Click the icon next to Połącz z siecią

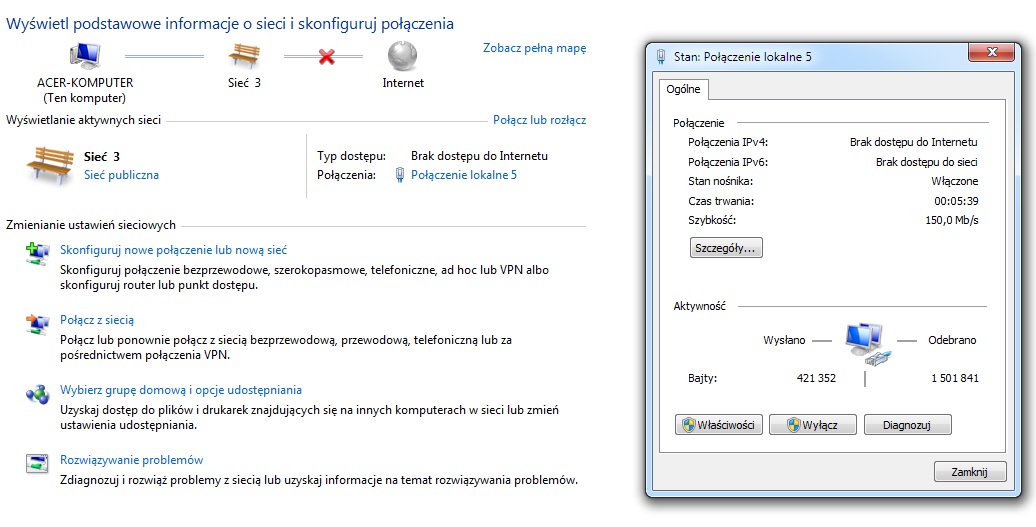click(x=37, y=324)
